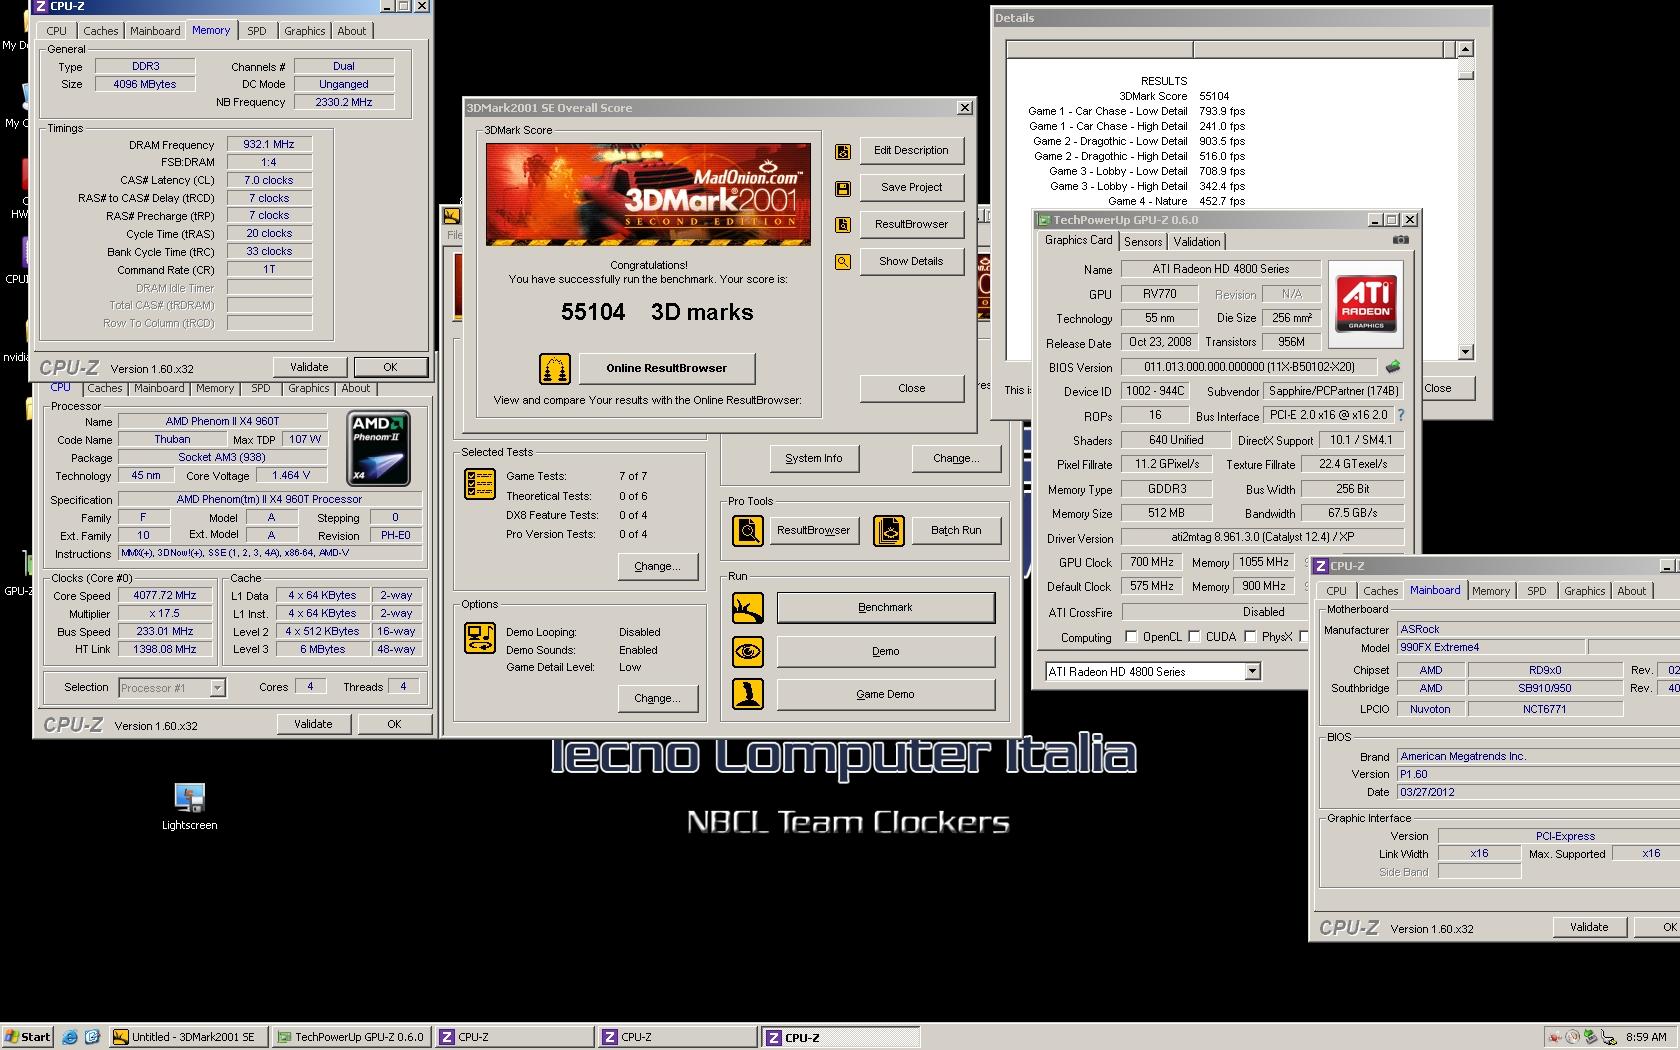The image size is (1680, 1050).
Task: Click the GPU-Z BIOS save chip icon
Action: (1393, 367)
